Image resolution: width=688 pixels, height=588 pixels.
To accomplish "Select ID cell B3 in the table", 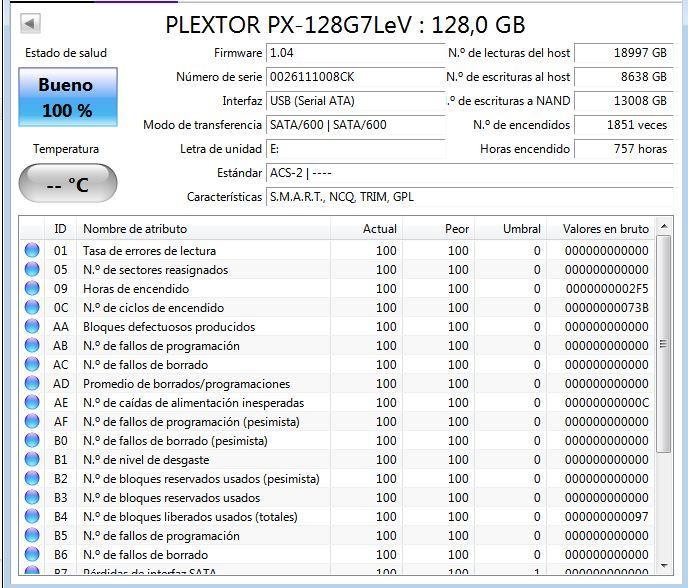I will pos(61,498).
